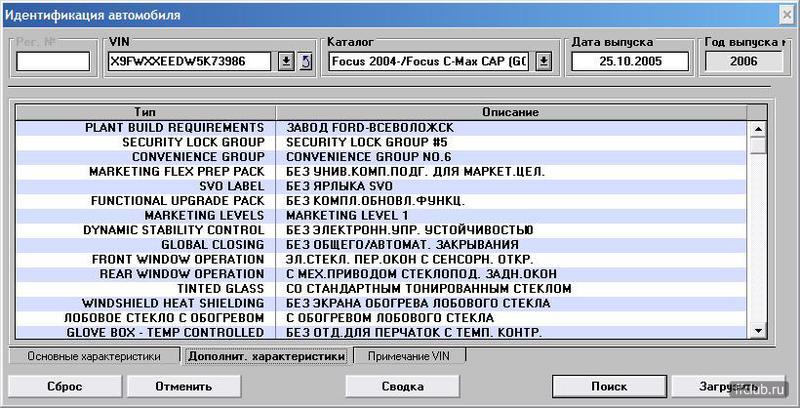Click the Тип column header
Image resolution: width=800 pixels, height=408 pixels.
(x=145, y=112)
